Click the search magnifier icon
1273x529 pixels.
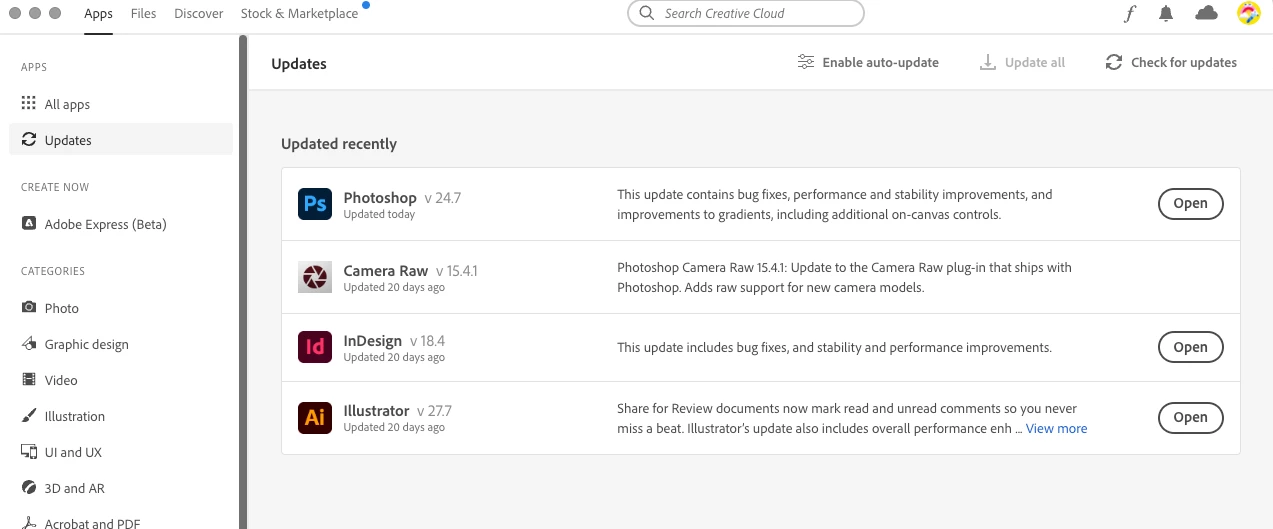[649, 14]
